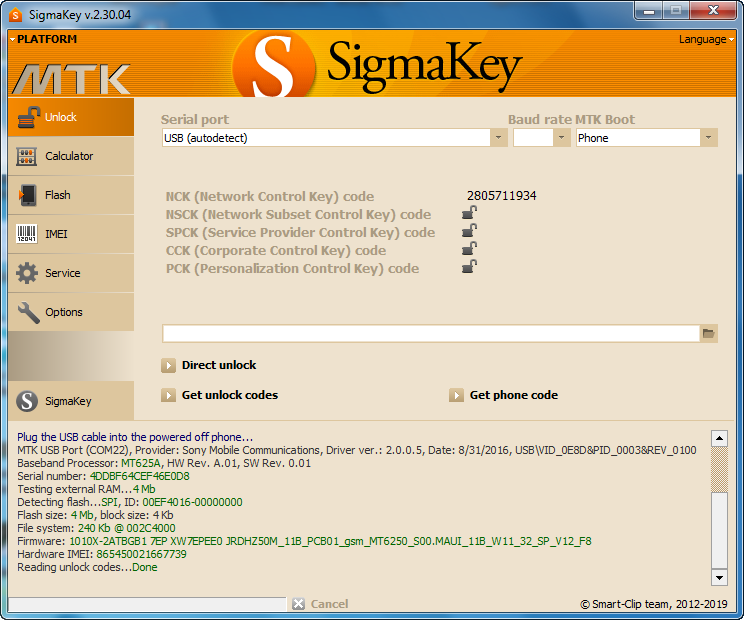The image size is (744, 620).
Task: Click Hardware IMEI 865450021667739 text
Action: point(102,554)
